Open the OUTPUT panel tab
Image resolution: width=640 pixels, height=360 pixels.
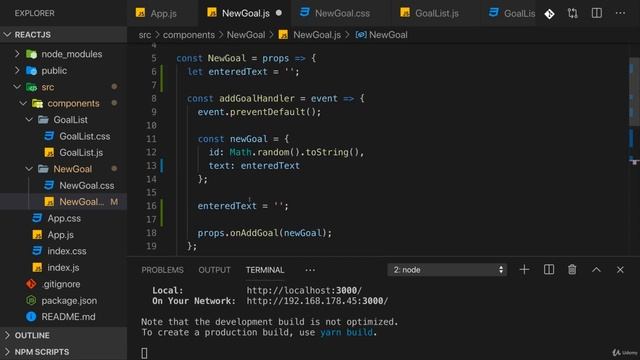(214, 270)
